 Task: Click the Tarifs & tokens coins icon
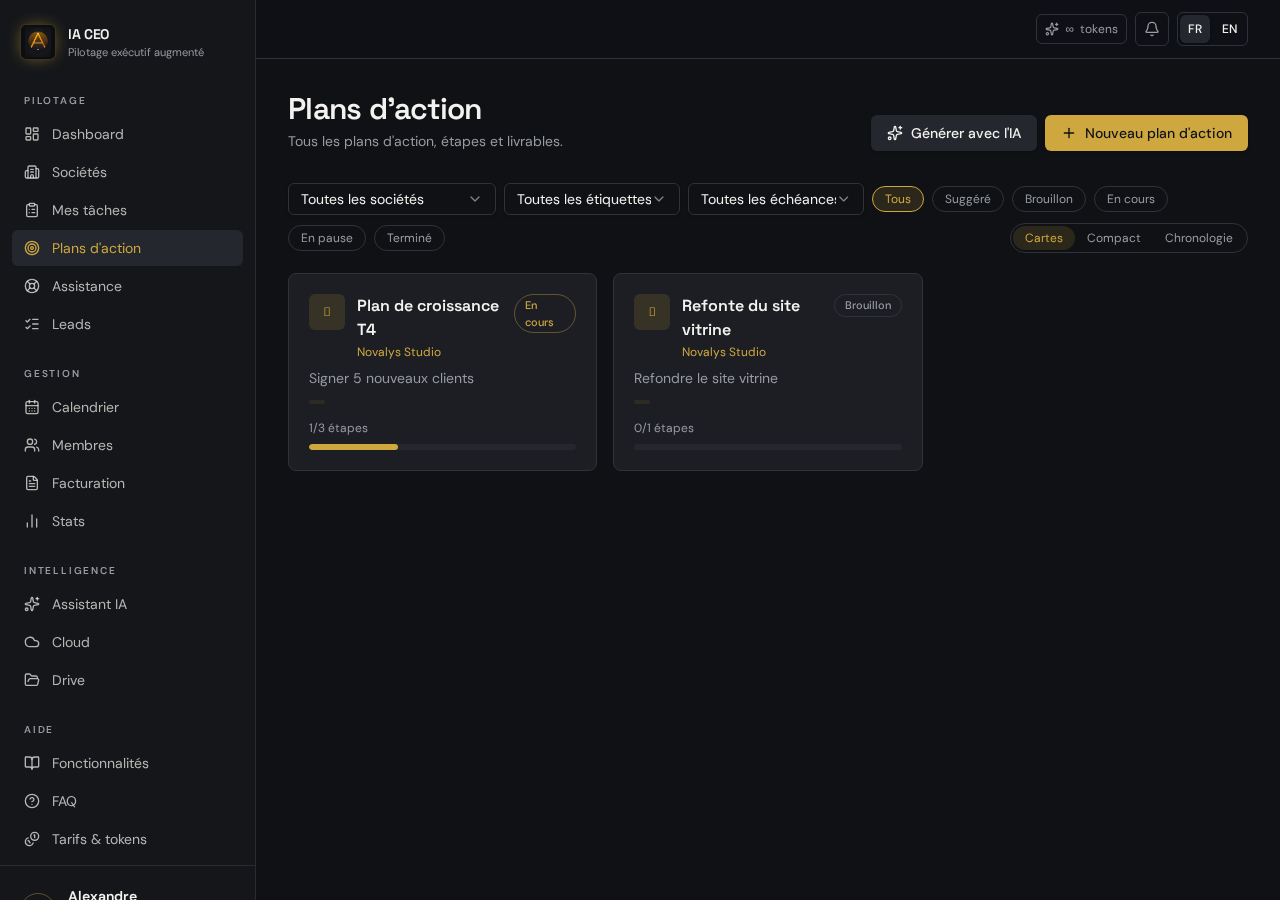pos(32,839)
